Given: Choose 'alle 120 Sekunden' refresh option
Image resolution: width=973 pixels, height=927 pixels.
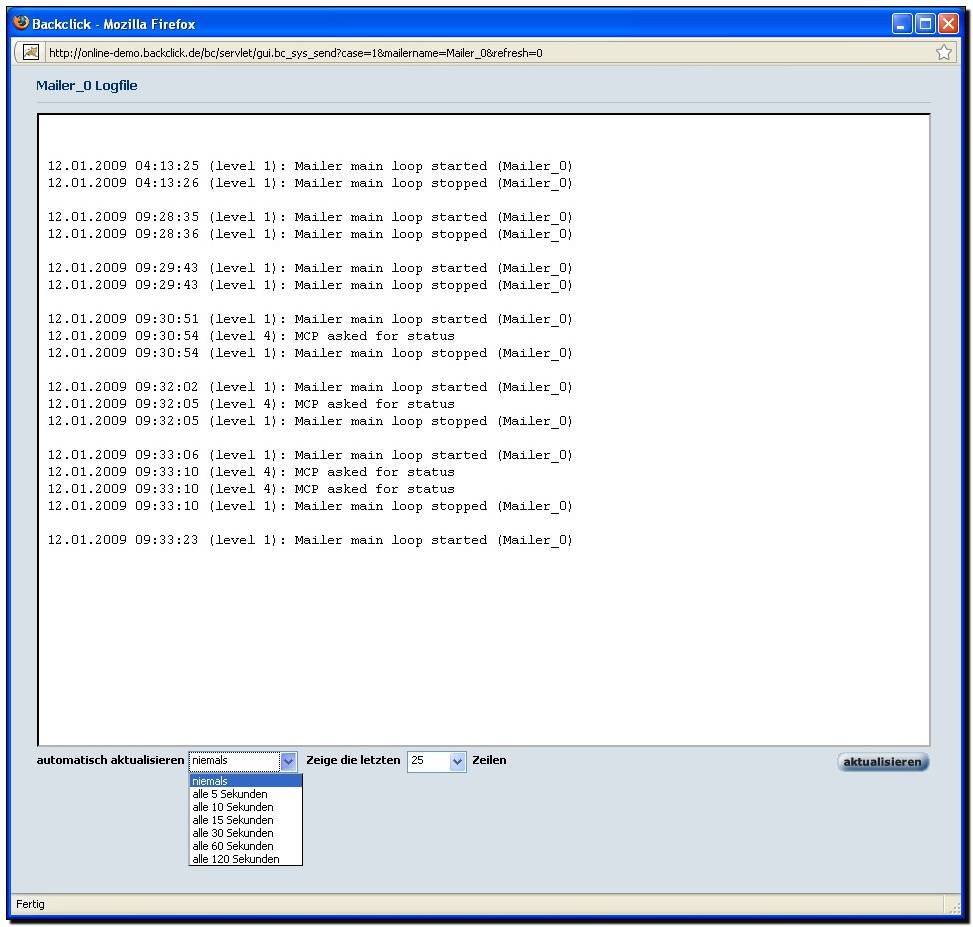Looking at the screenshot, I should point(246,859).
